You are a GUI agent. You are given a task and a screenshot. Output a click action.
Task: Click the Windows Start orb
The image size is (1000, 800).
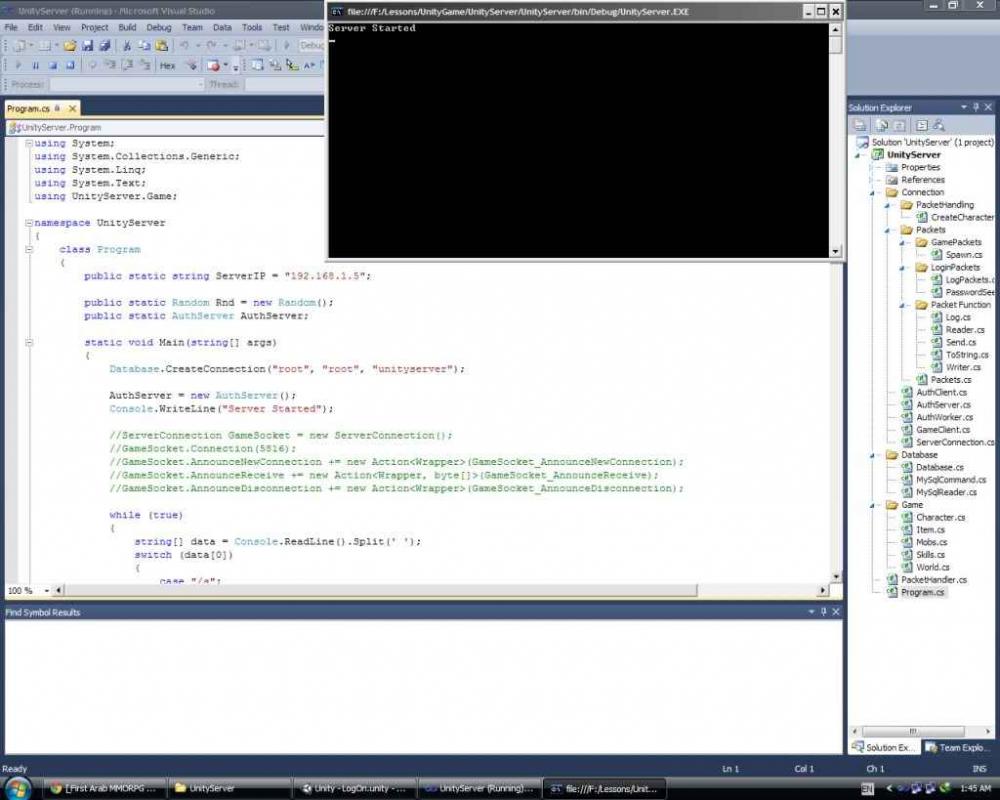point(20,787)
